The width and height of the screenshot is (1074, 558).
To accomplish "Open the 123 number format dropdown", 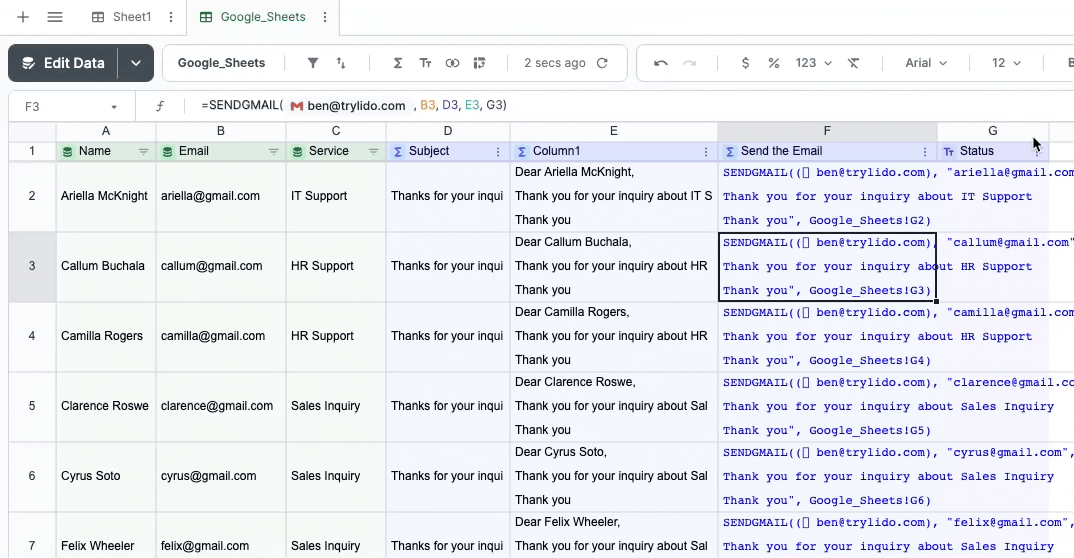I will click(x=813, y=63).
